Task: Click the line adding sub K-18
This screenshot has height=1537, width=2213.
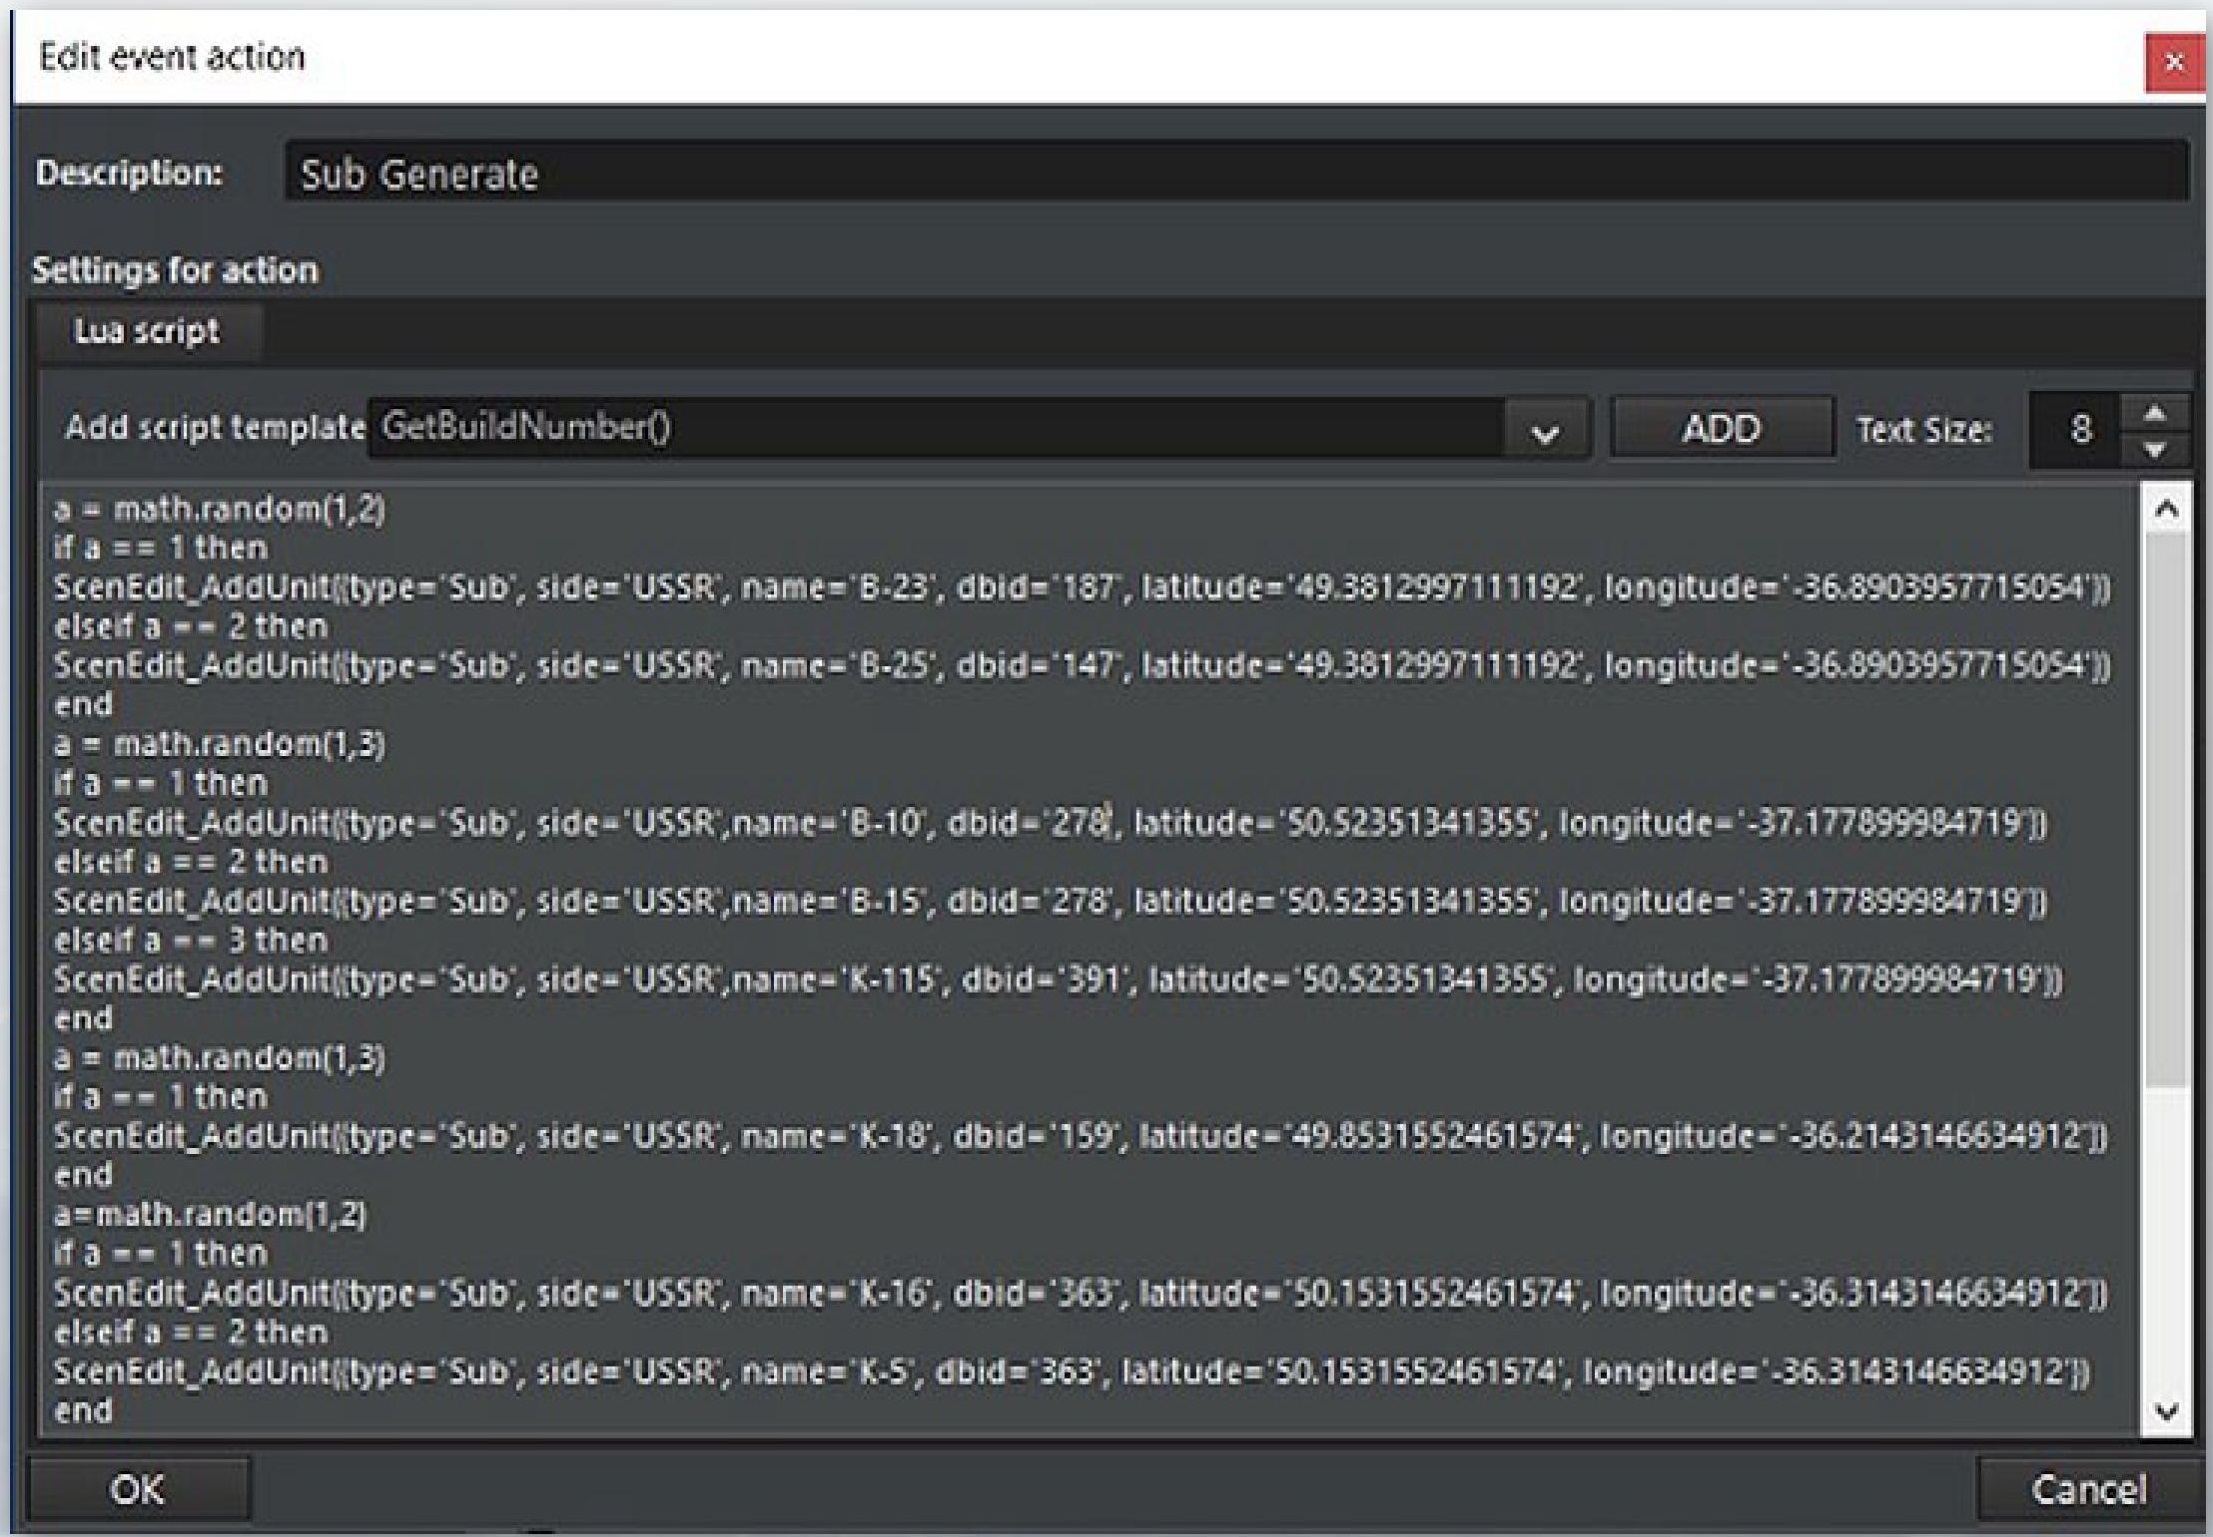Action: click(x=1080, y=1136)
